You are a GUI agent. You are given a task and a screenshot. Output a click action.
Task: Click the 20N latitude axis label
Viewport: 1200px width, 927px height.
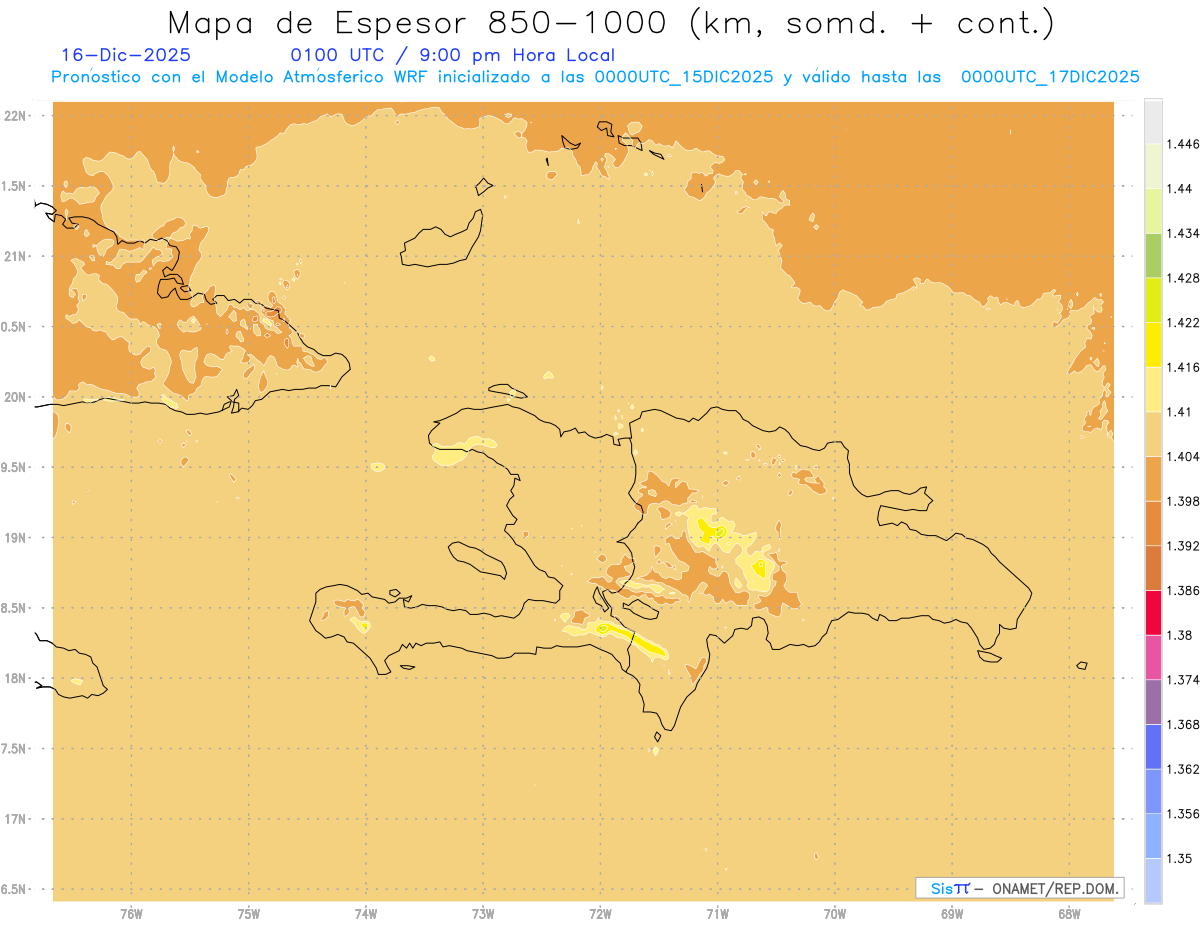point(17,397)
